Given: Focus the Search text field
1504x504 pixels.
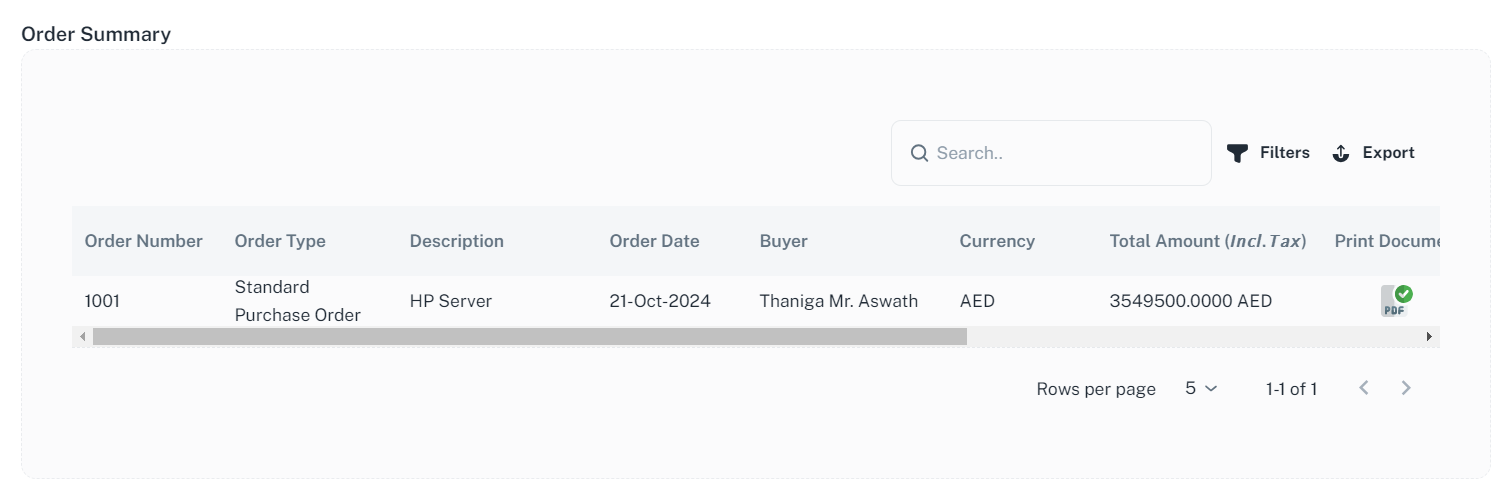Looking at the screenshot, I should point(1065,153).
